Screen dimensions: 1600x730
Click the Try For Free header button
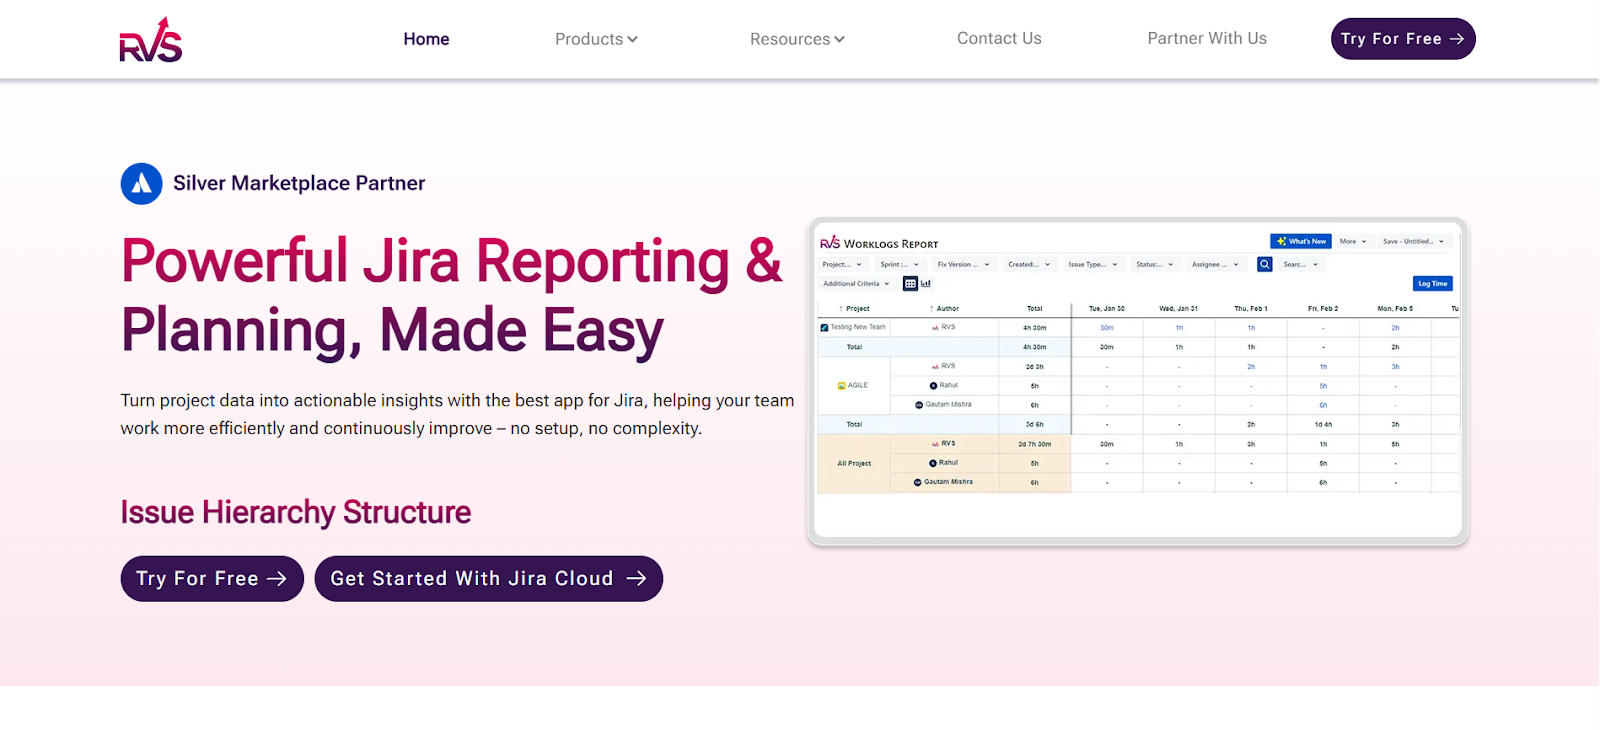[1403, 39]
